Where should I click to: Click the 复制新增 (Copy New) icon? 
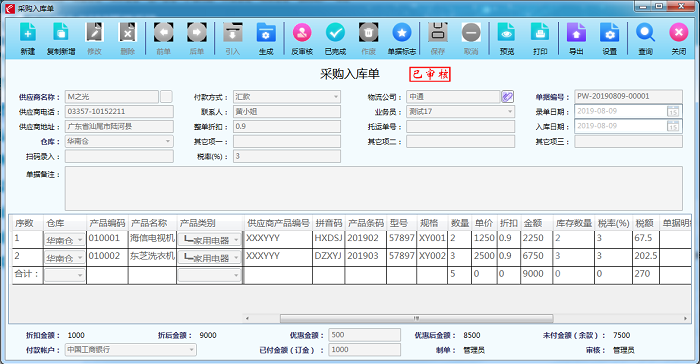pyautogui.click(x=61, y=33)
